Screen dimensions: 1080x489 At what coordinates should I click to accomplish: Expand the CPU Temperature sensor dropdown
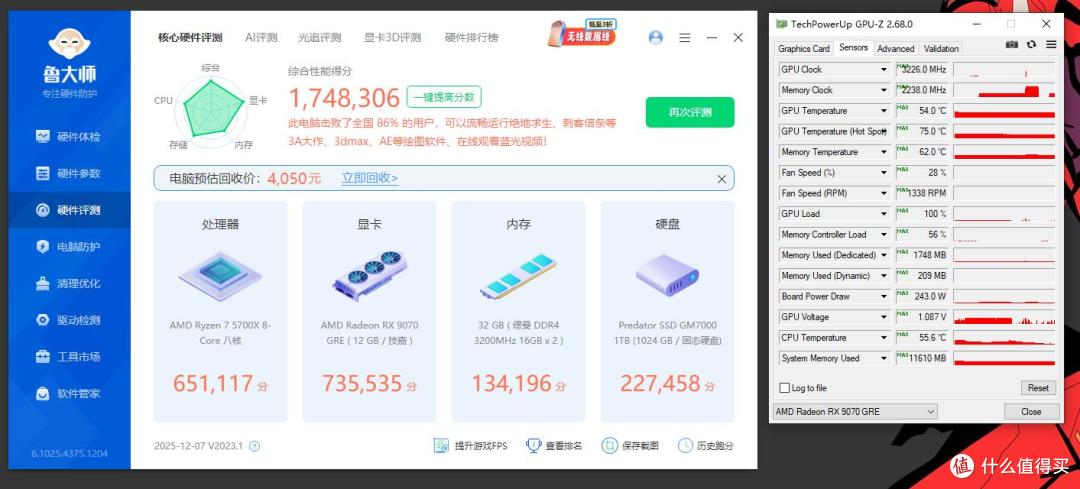click(x=884, y=338)
